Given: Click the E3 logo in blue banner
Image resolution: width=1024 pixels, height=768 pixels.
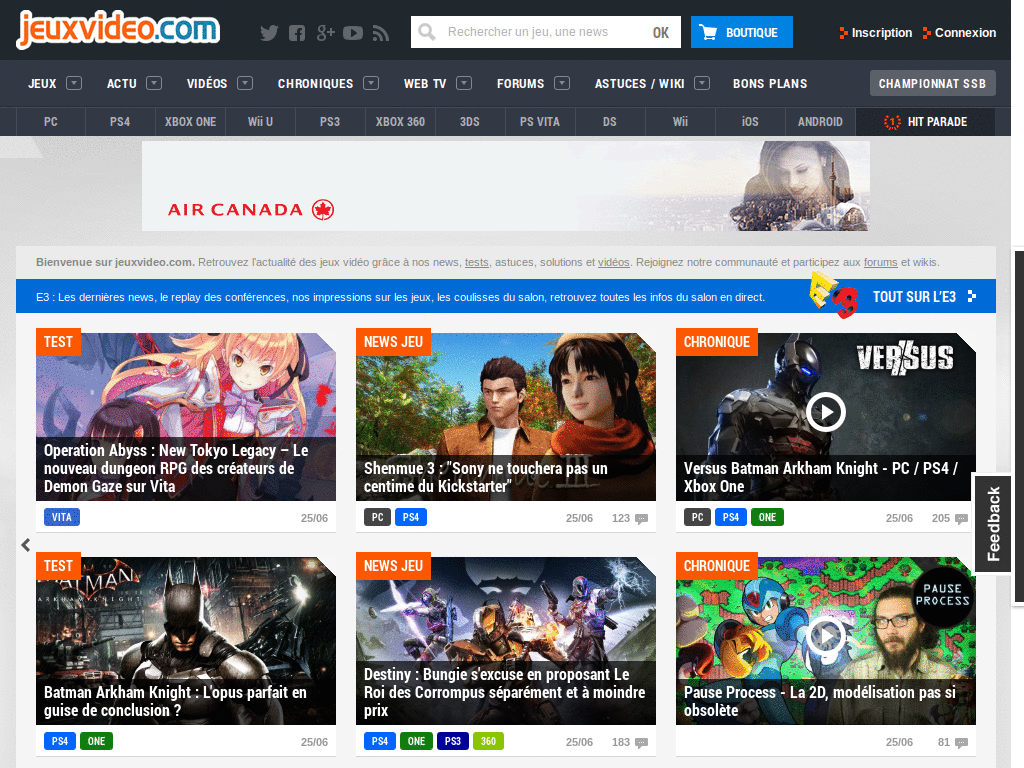Looking at the screenshot, I should point(833,295).
